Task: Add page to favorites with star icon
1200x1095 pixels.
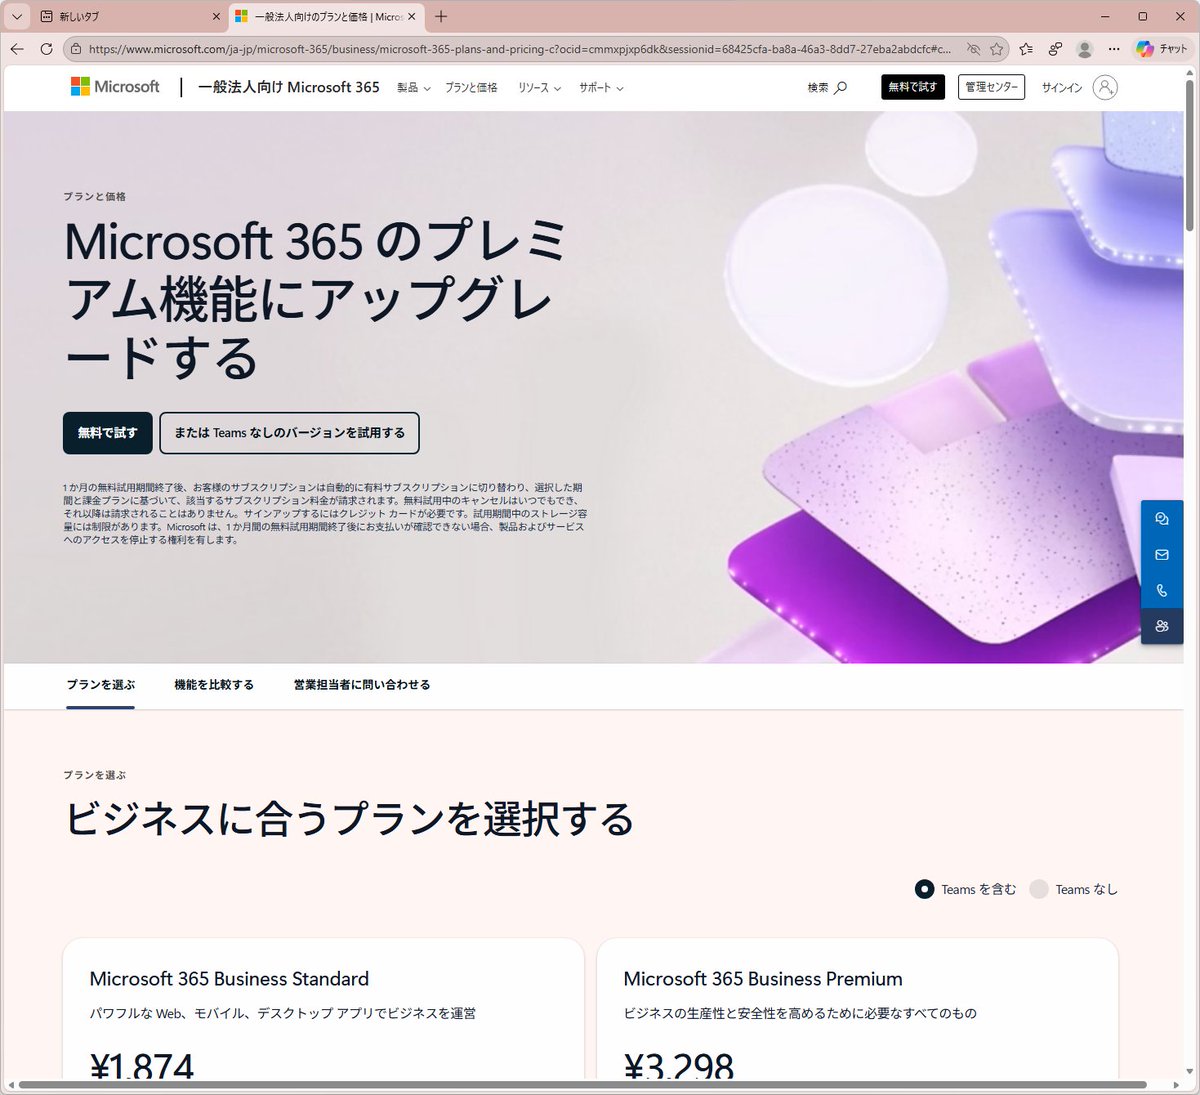Action: [x=997, y=49]
